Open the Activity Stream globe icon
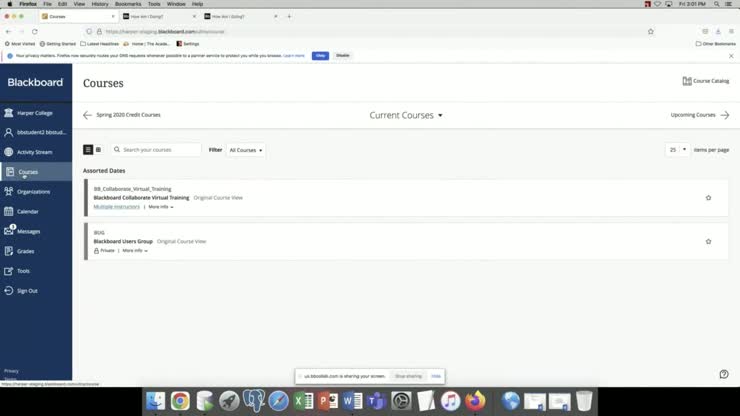 (x=8, y=152)
